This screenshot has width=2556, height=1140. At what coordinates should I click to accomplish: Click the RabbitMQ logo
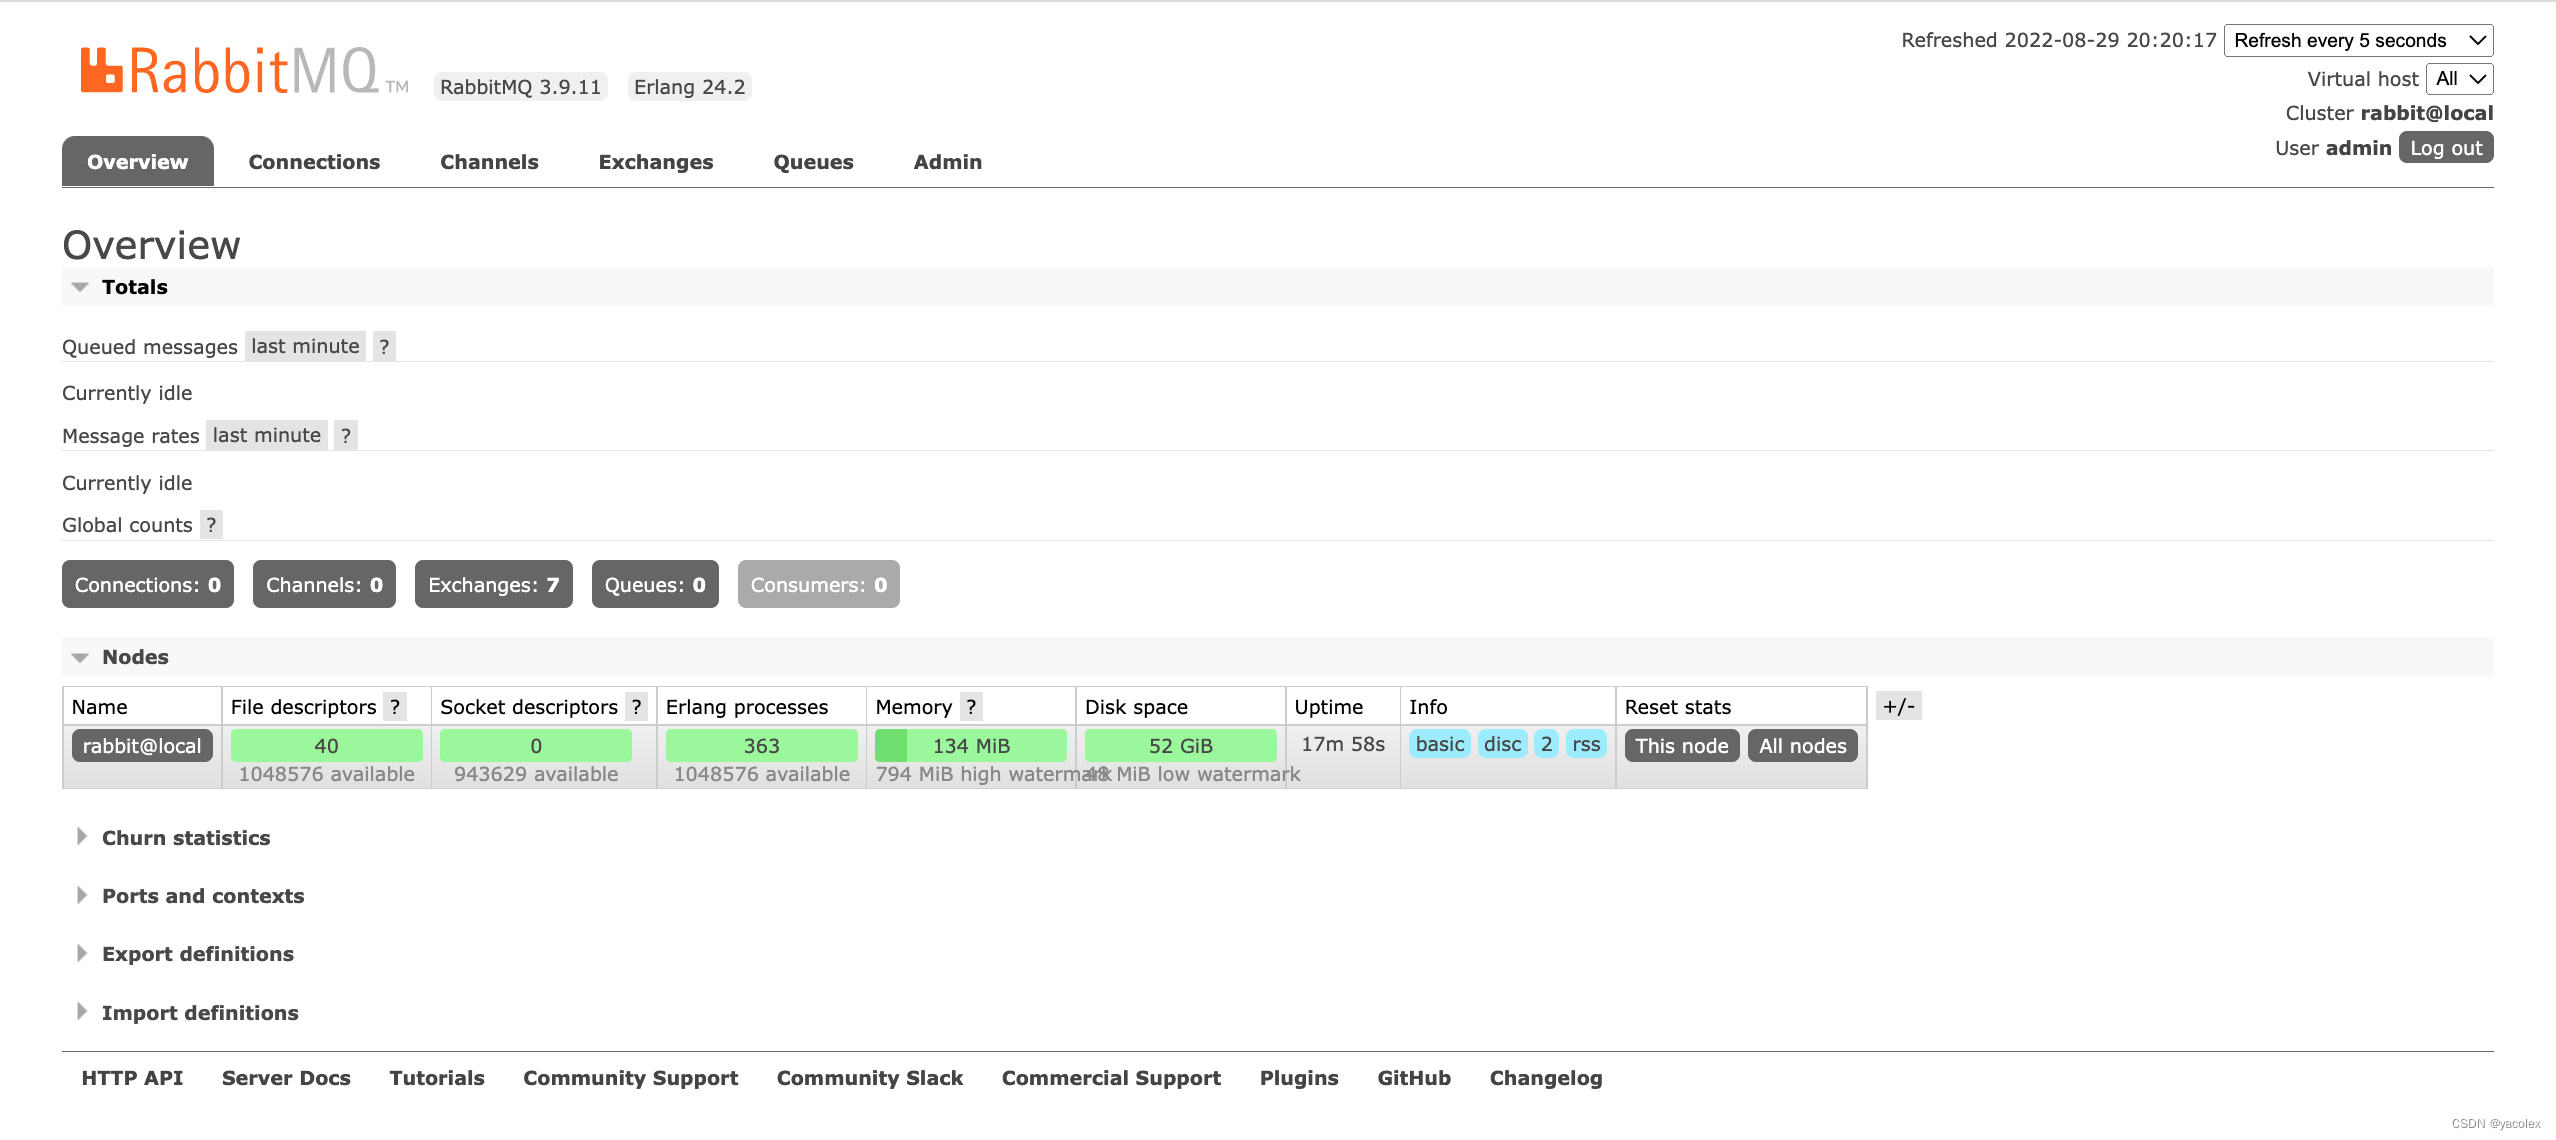pyautogui.click(x=244, y=71)
